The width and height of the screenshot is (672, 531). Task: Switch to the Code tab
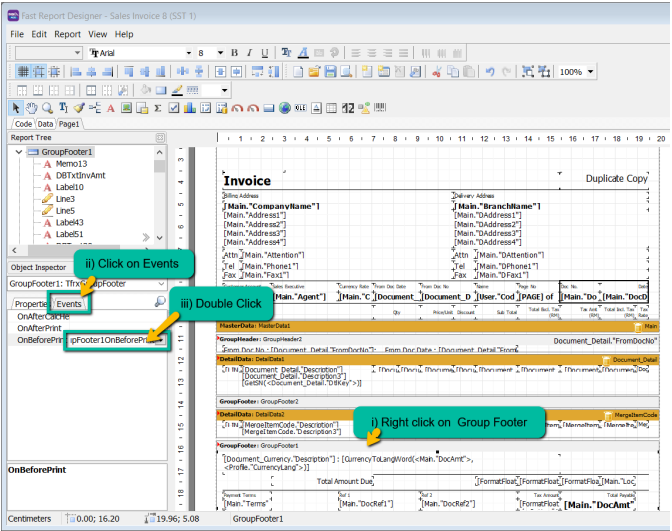[22, 124]
